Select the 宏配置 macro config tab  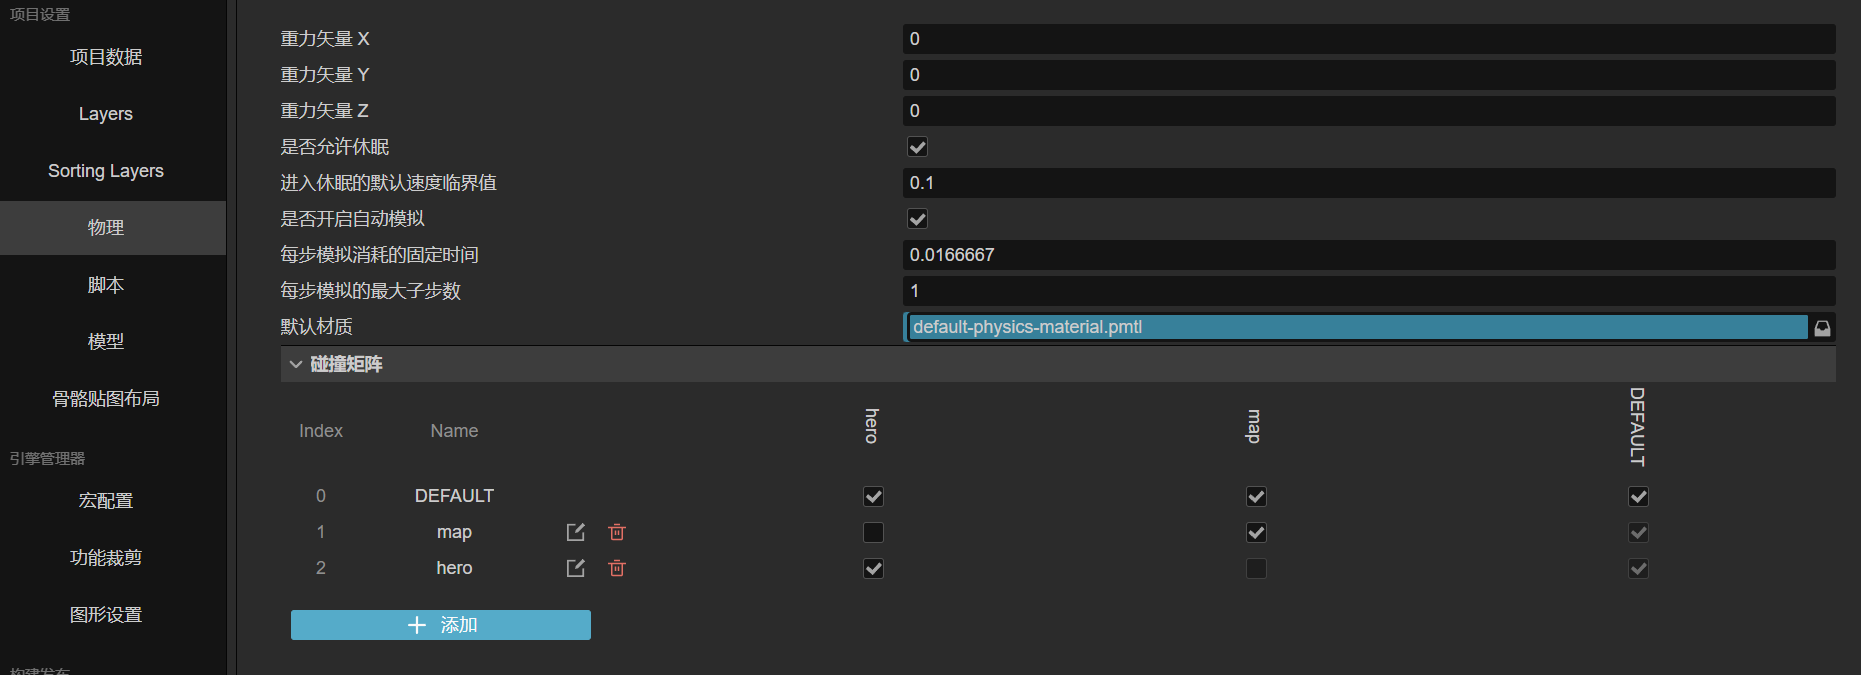pyautogui.click(x=106, y=500)
